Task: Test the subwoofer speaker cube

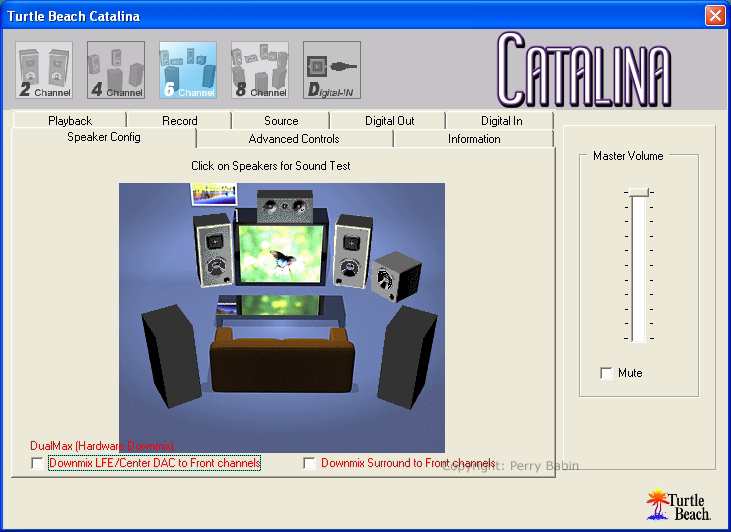Action: (x=396, y=275)
